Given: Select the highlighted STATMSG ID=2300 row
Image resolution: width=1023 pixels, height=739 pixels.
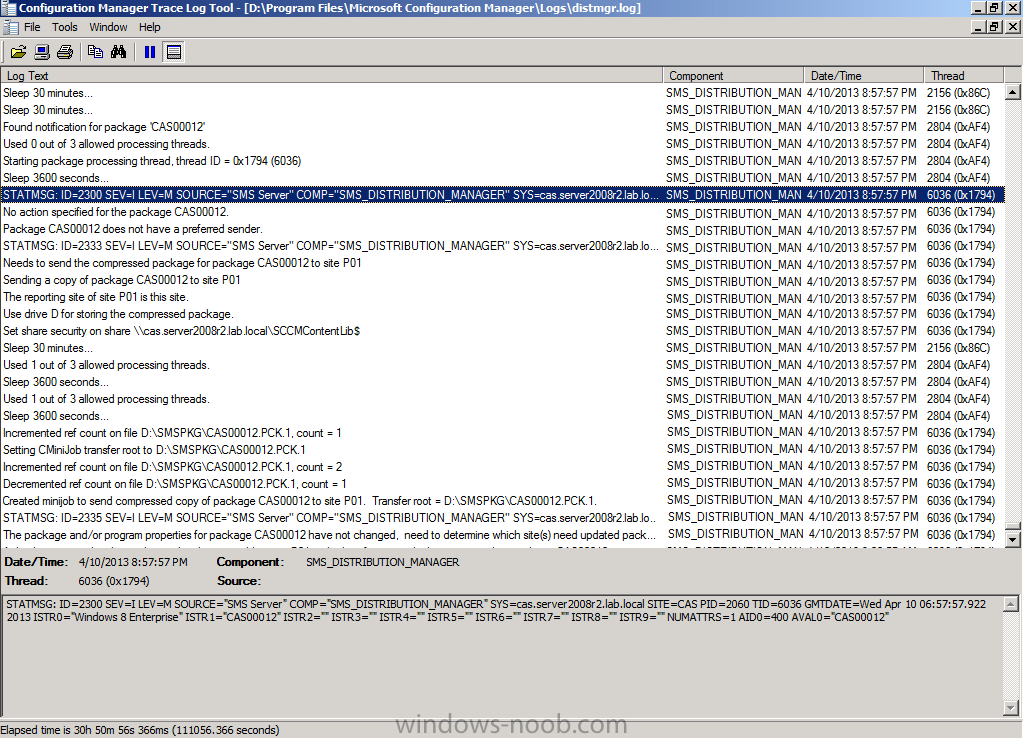Looking at the screenshot, I should click(502, 194).
